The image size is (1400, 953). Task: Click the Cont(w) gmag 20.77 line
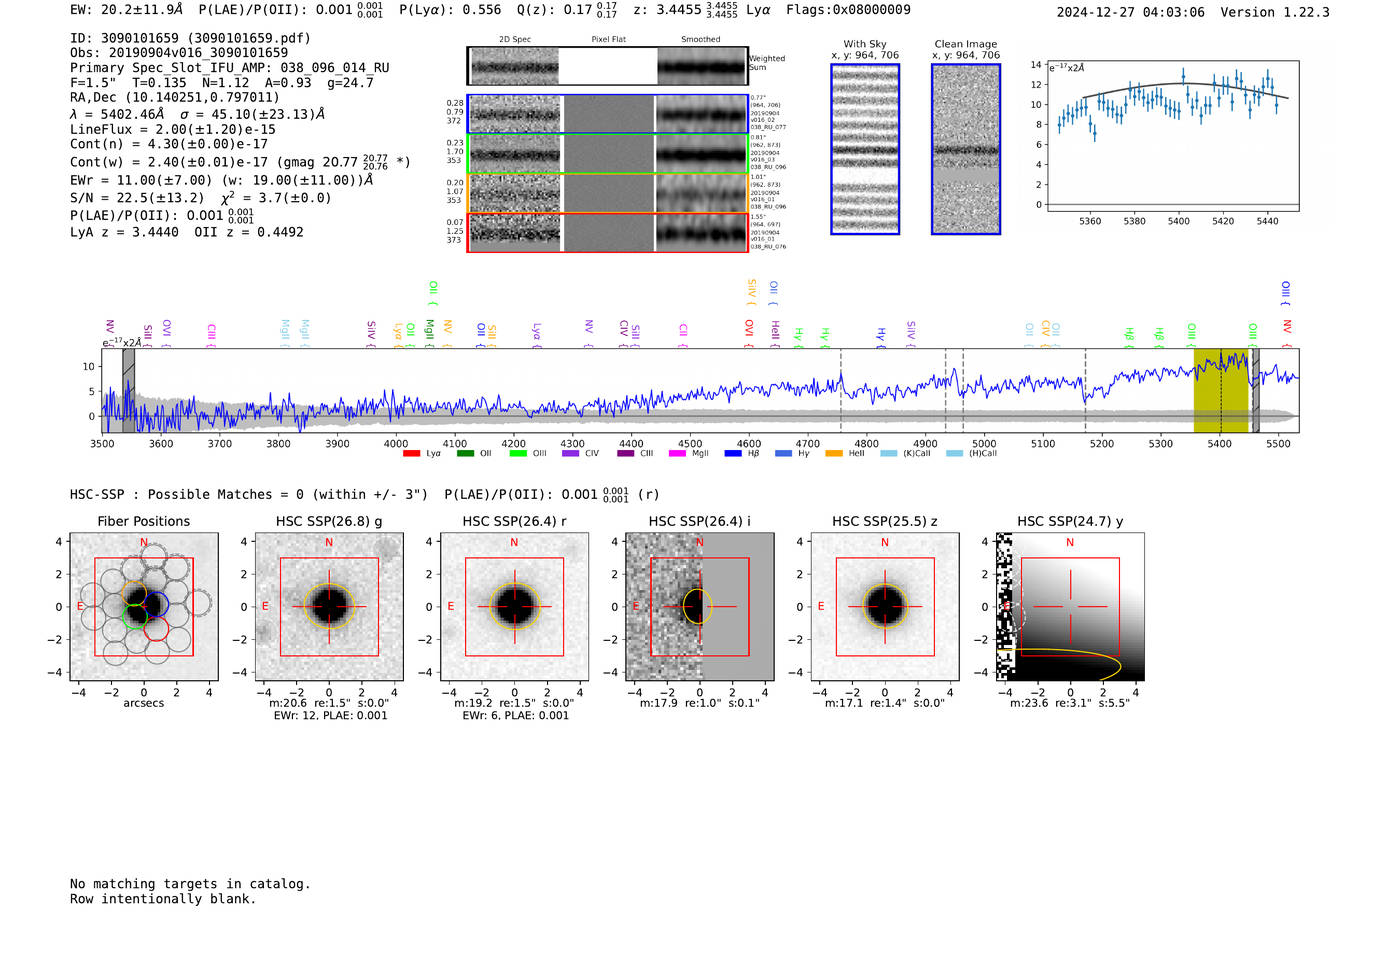click(x=240, y=161)
